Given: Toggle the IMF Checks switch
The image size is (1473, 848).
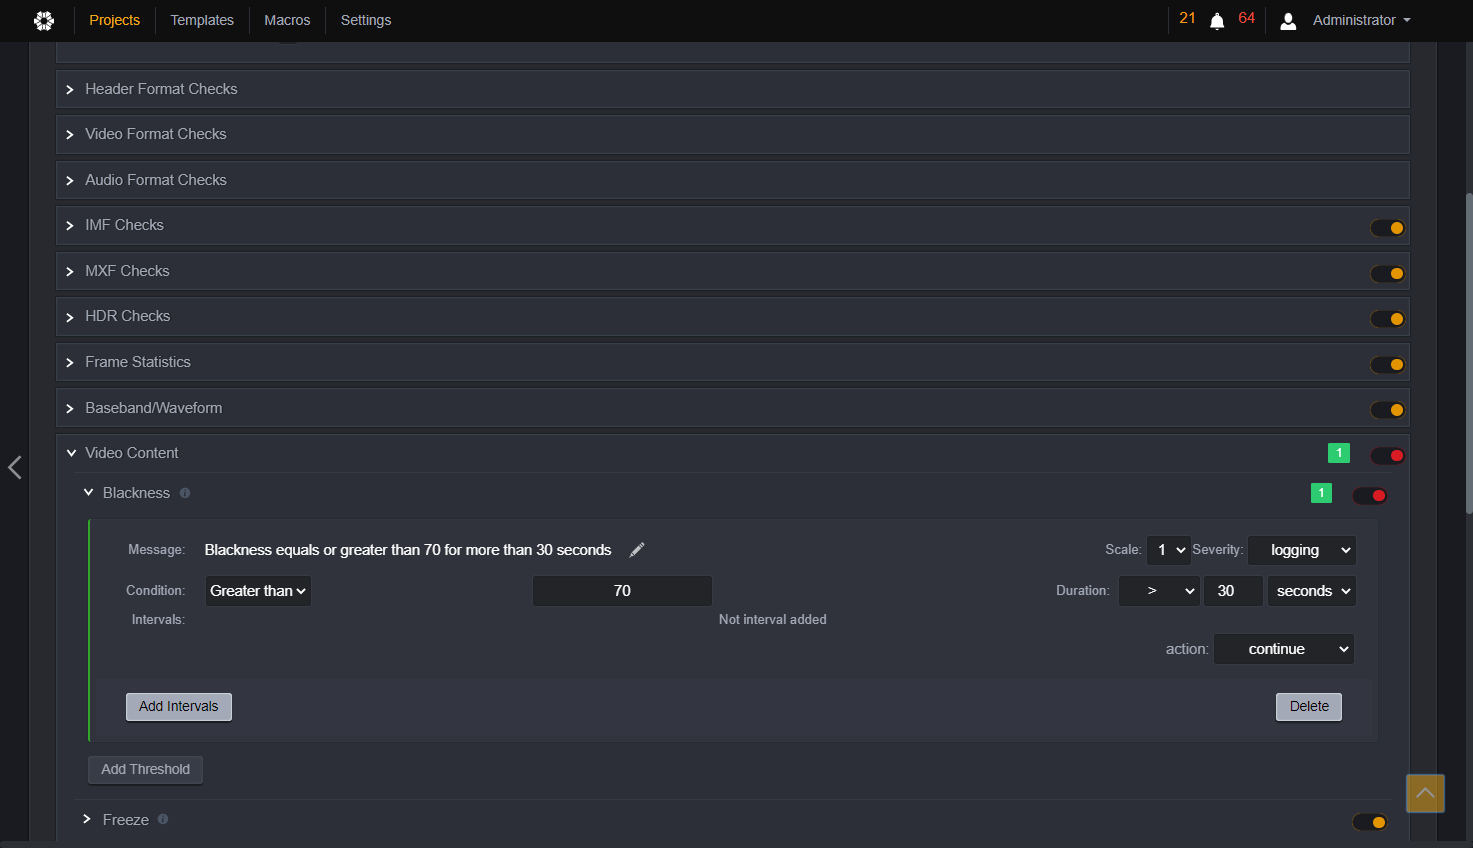Looking at the screenshot, I should coord(1388,228).
